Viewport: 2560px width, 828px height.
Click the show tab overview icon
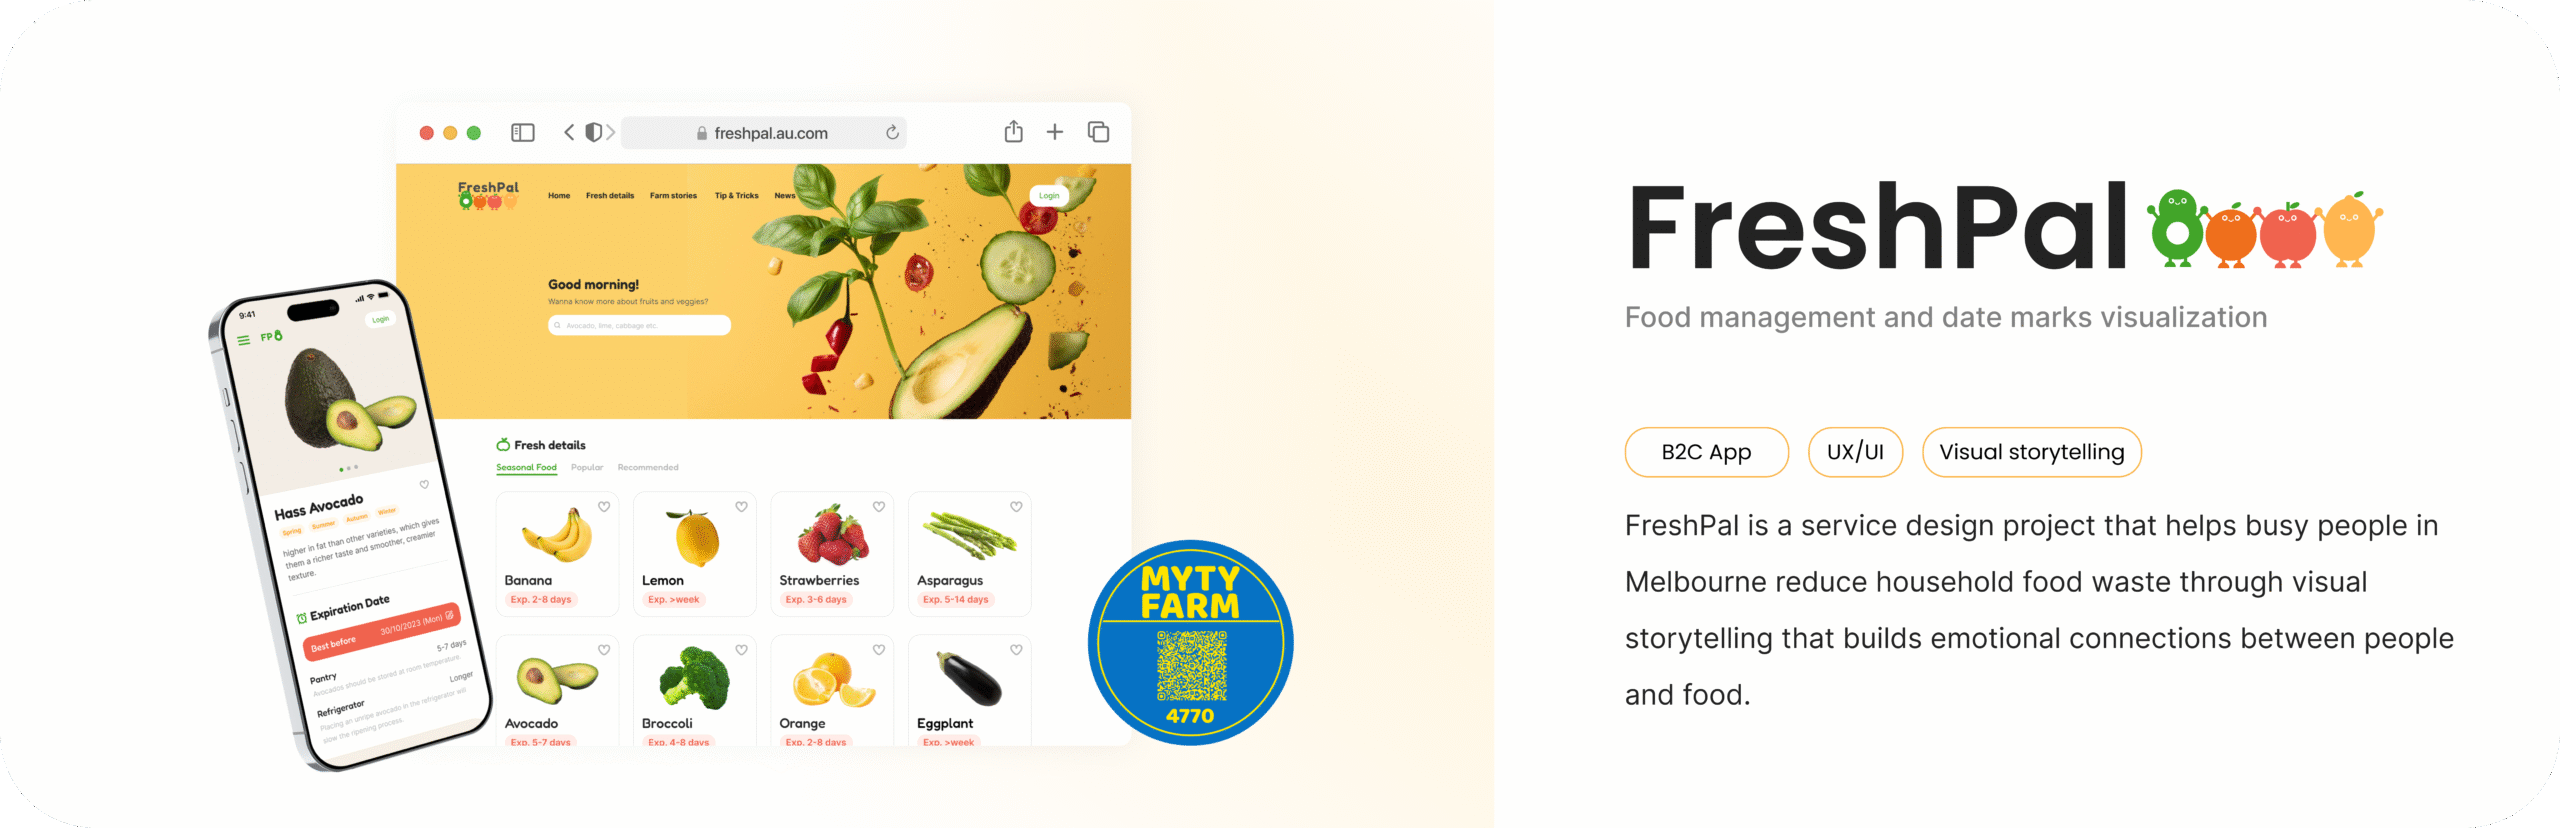(x=1098, y=132)
